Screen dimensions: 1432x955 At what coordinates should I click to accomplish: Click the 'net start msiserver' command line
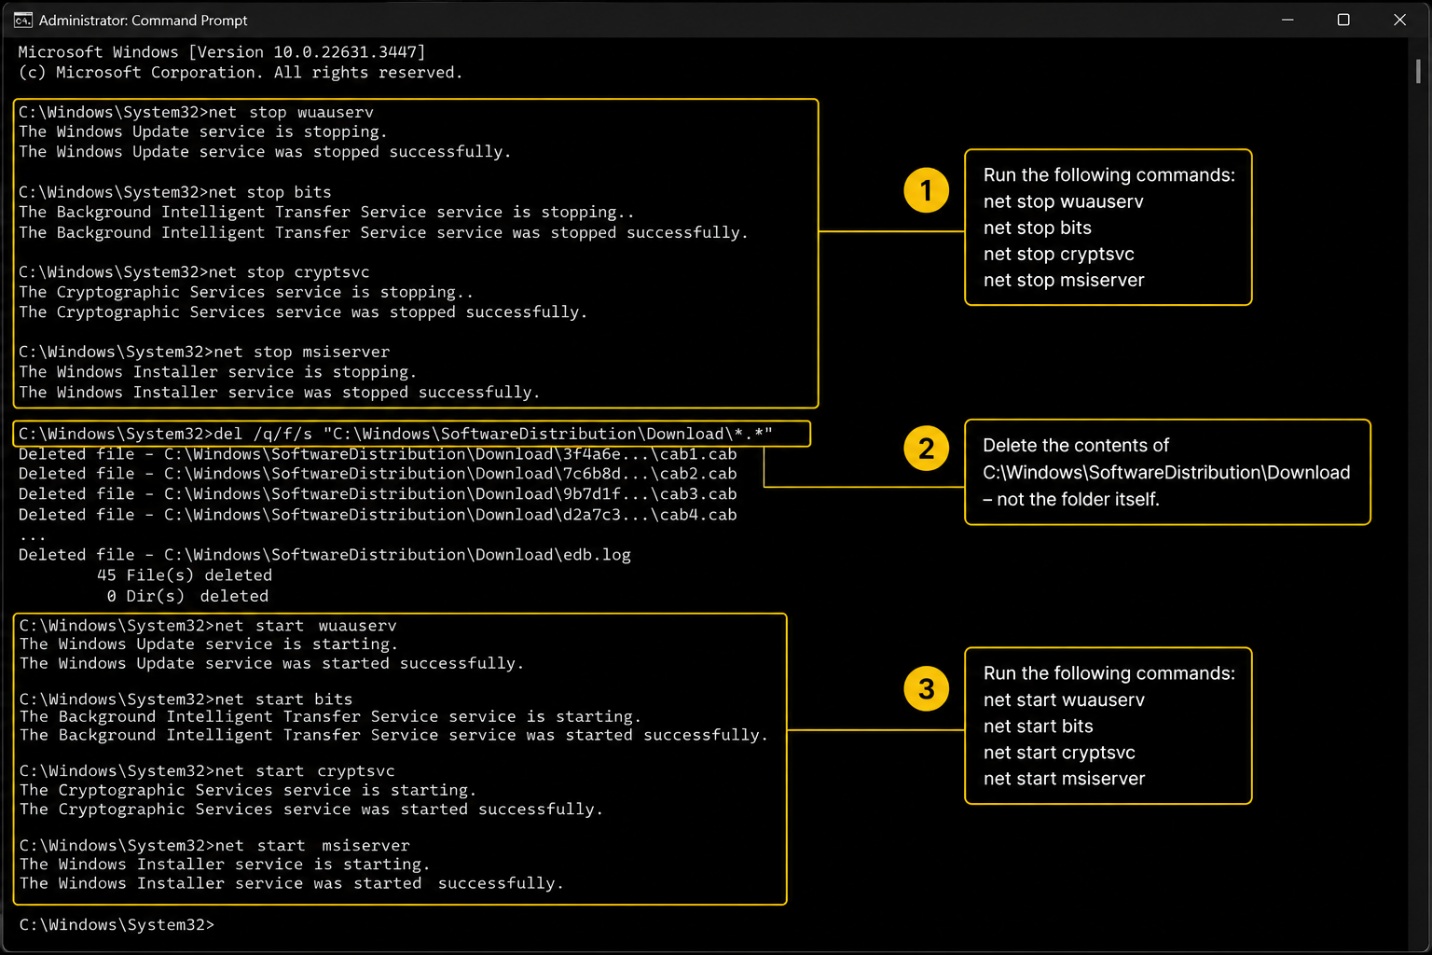(215, 846)
